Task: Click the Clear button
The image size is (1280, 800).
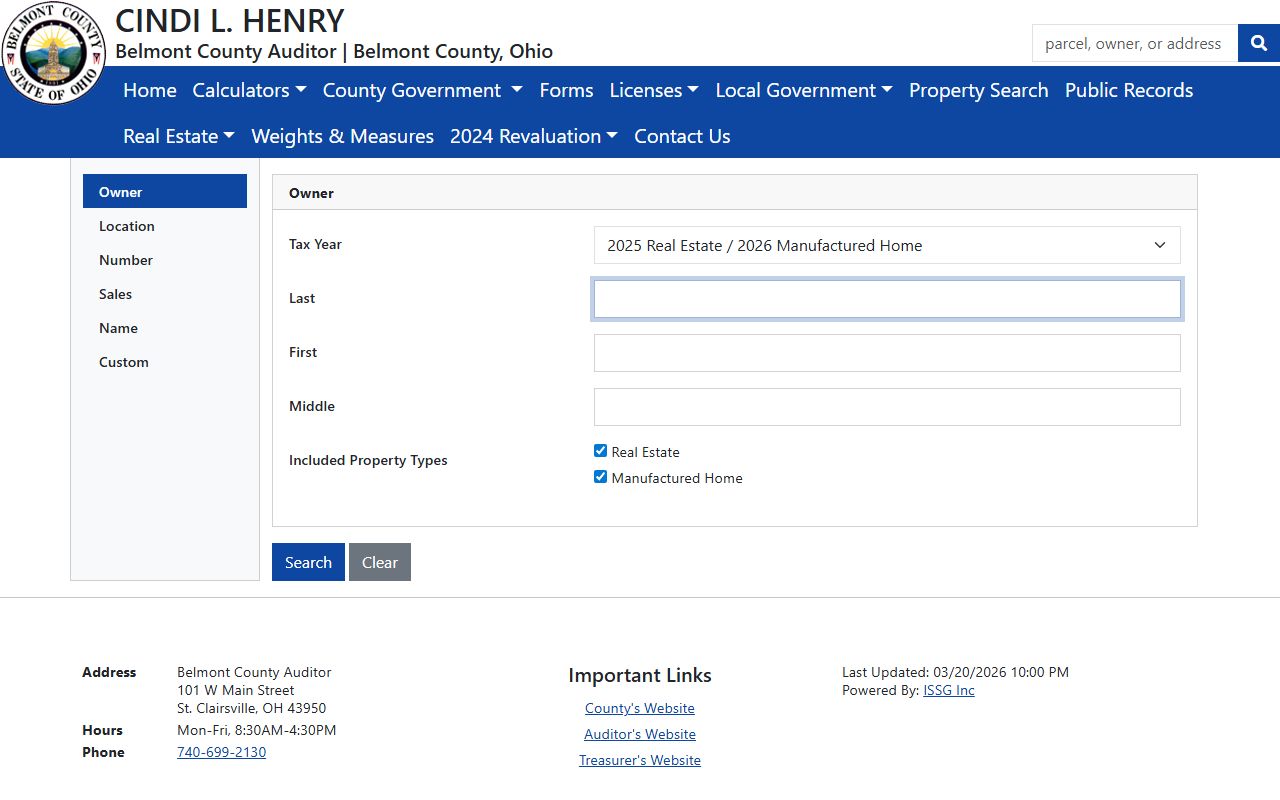Action: 380,562
